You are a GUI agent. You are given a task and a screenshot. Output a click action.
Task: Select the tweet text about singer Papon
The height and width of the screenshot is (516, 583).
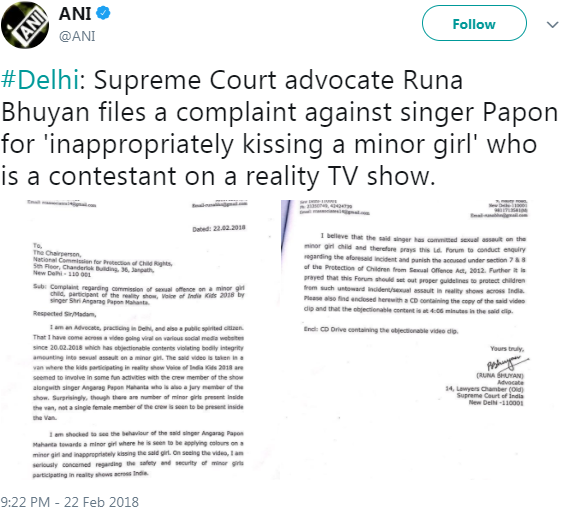(279, 128)
